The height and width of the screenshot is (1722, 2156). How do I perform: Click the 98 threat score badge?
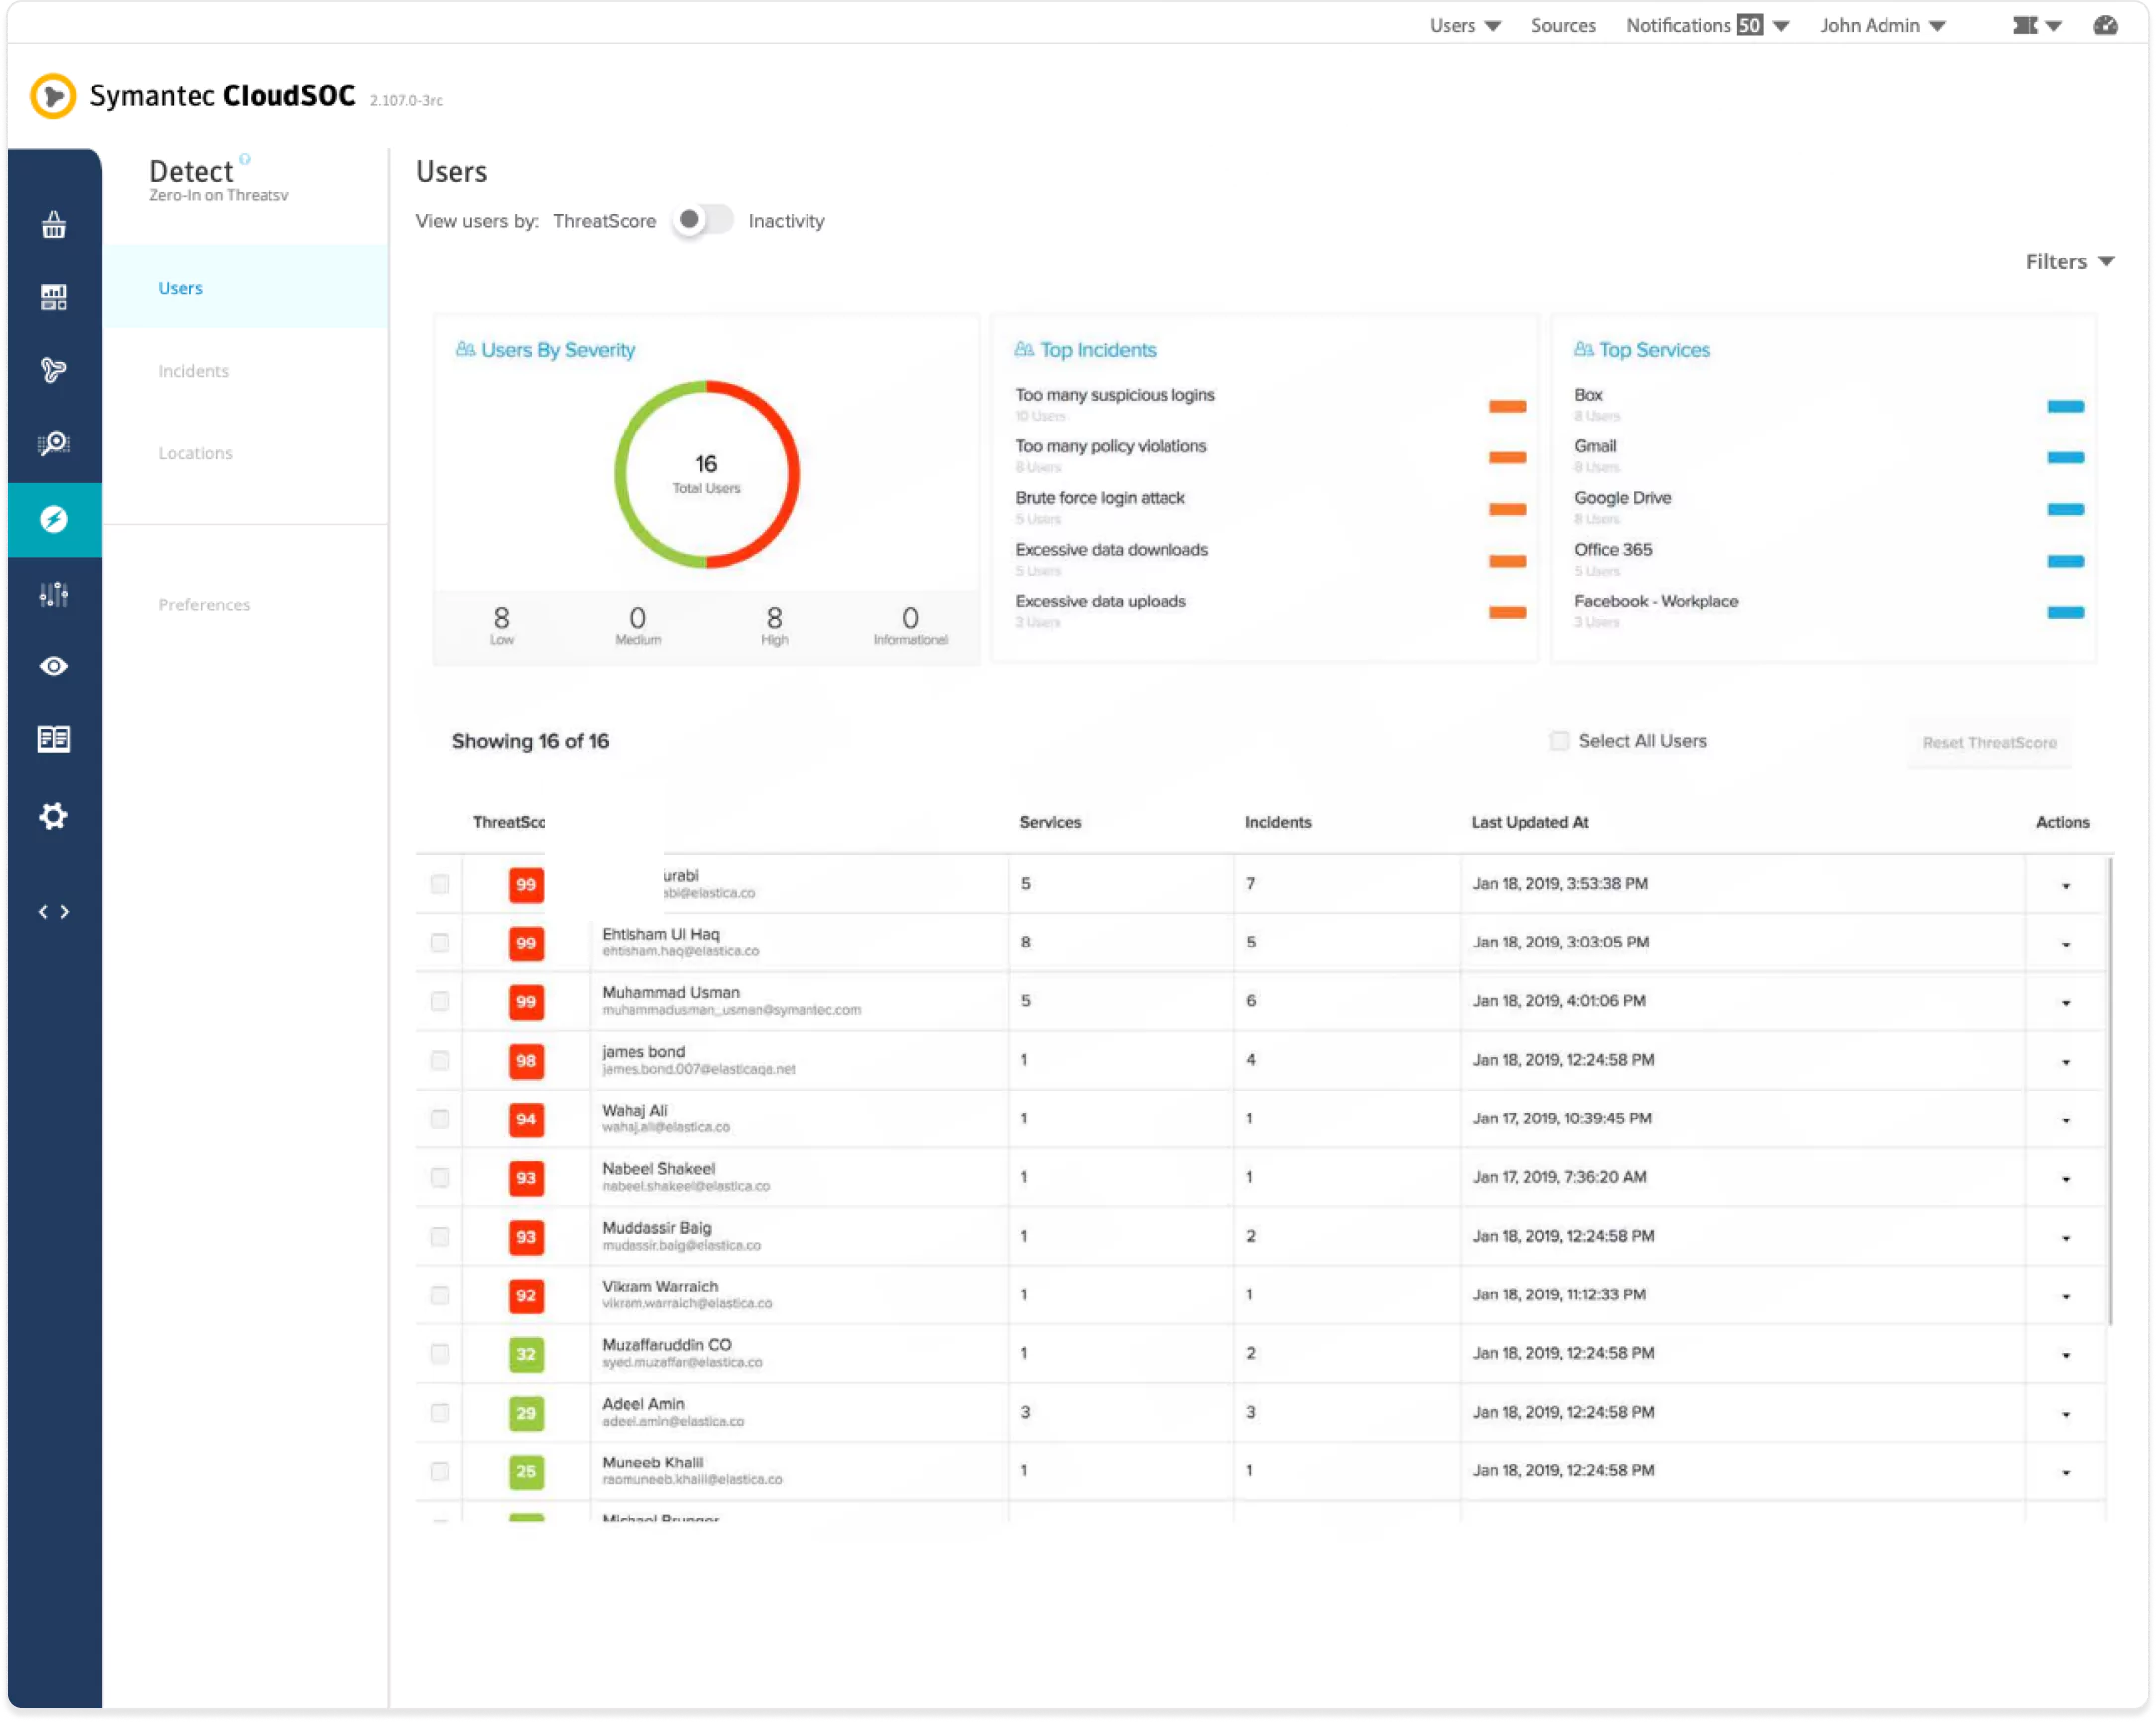526,1061
